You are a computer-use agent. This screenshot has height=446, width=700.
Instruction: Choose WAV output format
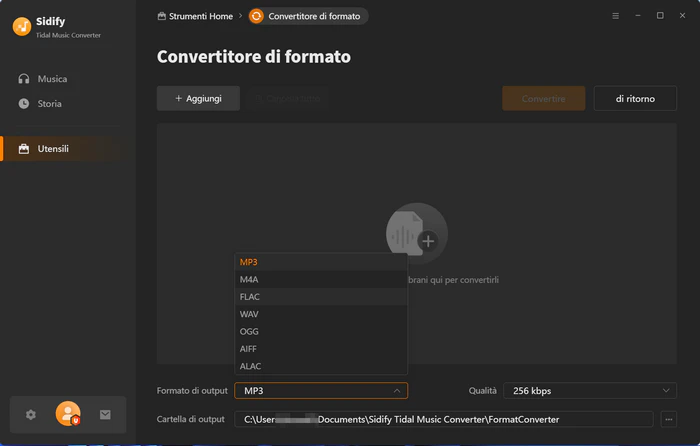point(321,314)
